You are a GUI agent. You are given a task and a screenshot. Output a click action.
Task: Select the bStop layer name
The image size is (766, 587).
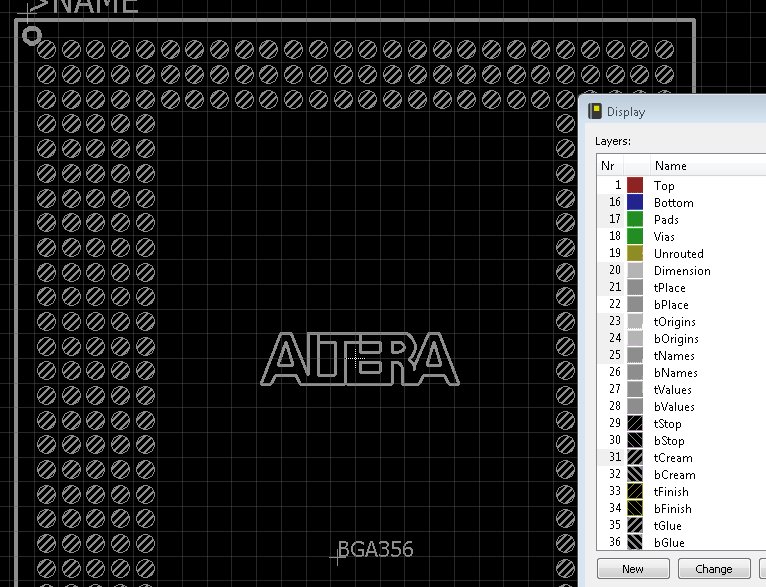669,441
